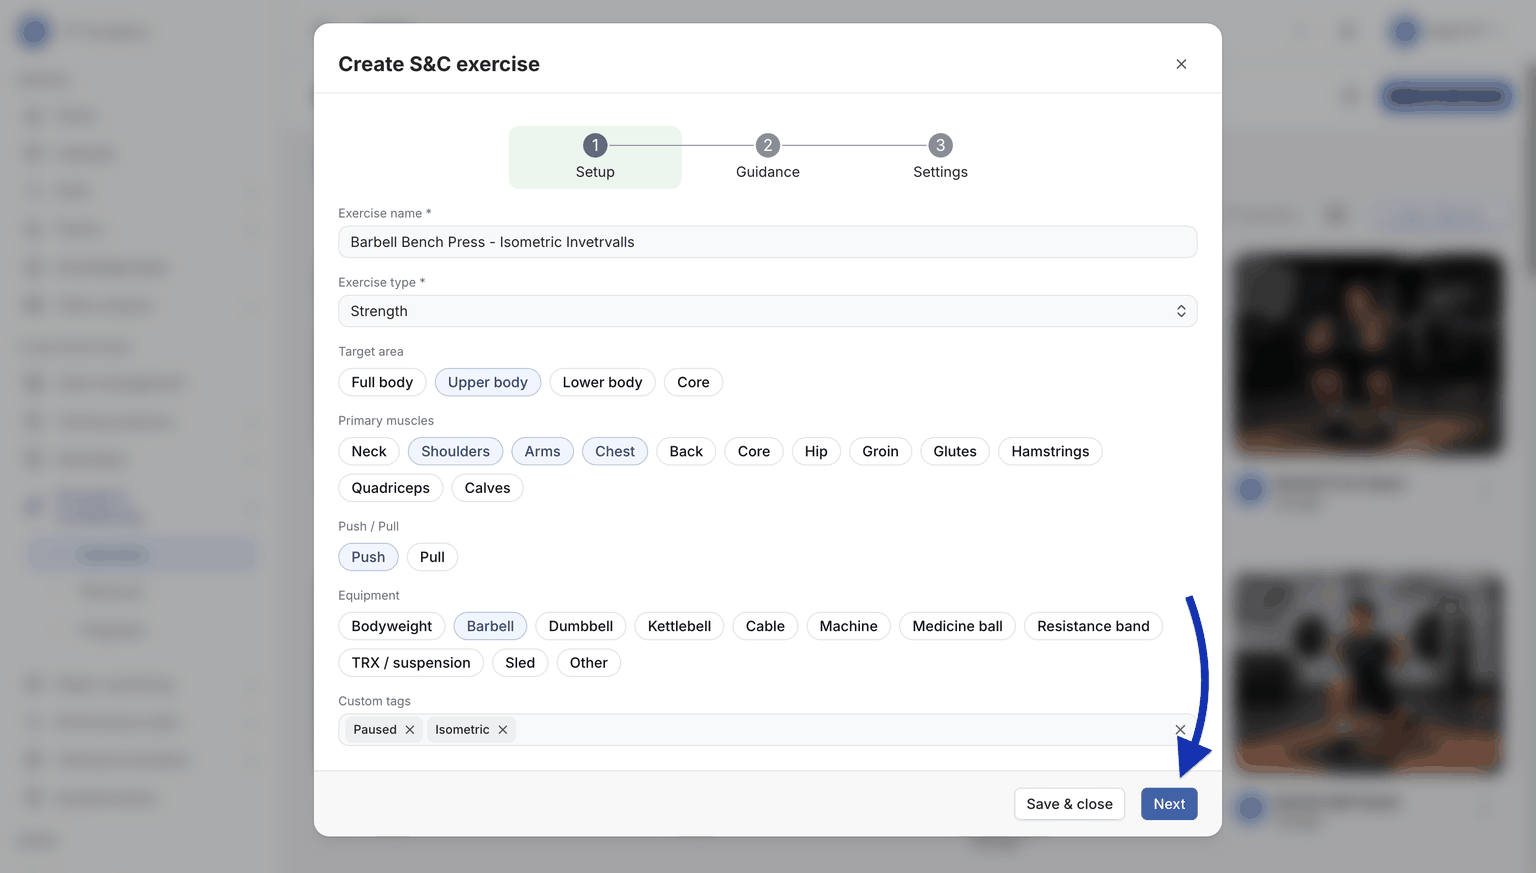The height and width of the screenshot is (873, 1536).
Task: Select the Pull chip
Action: click(x=432, y=557)
